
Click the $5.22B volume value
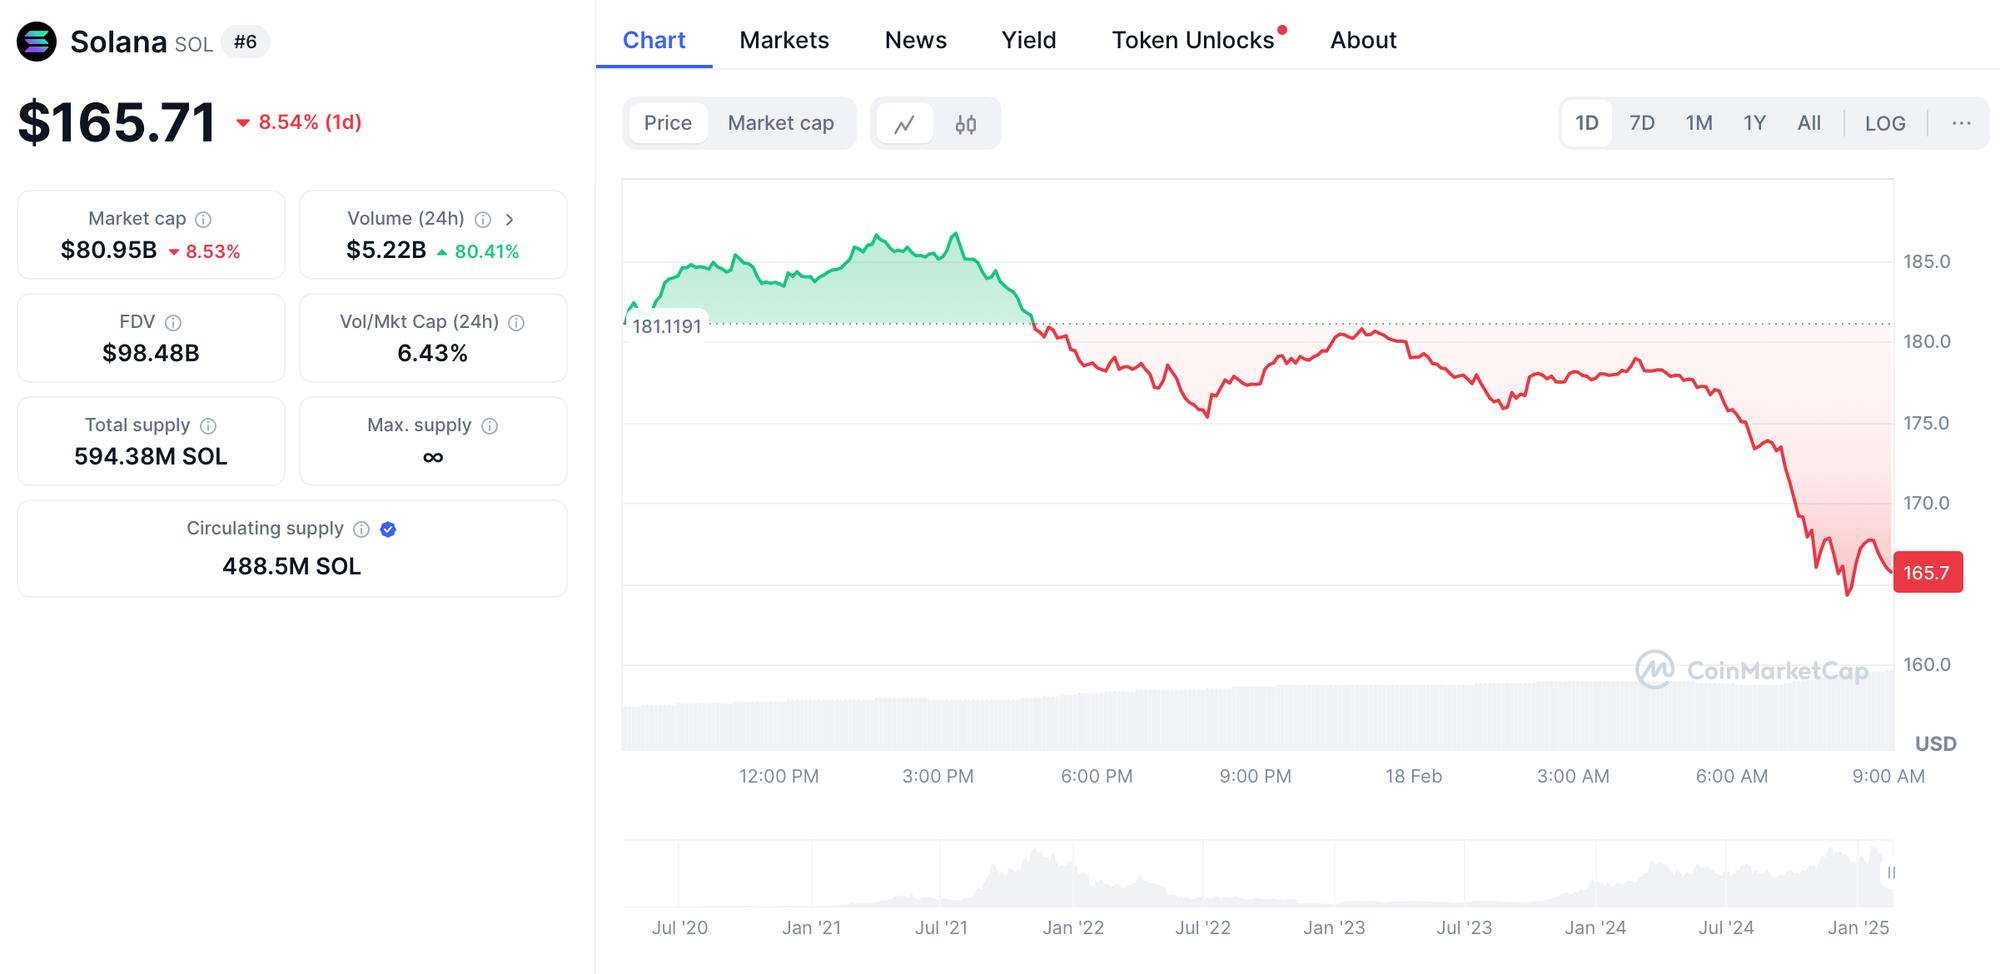[386, 250]
